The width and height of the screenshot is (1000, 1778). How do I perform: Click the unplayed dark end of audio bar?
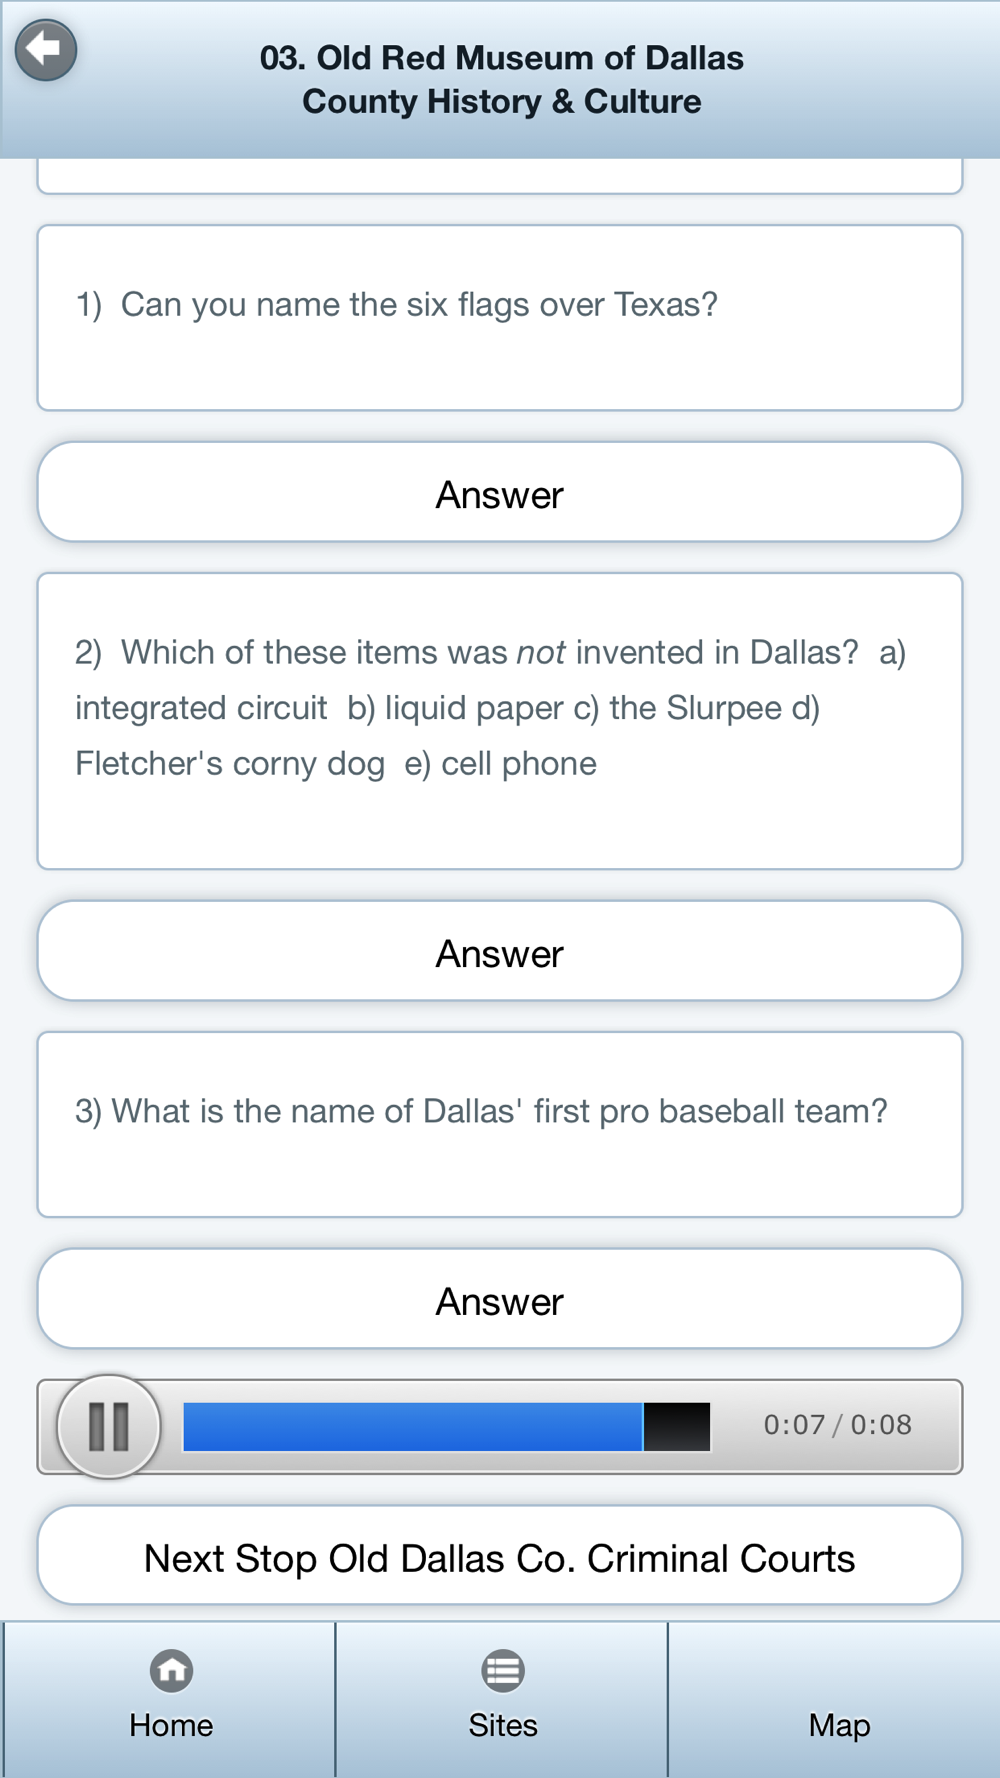[x=677, y=1426]
